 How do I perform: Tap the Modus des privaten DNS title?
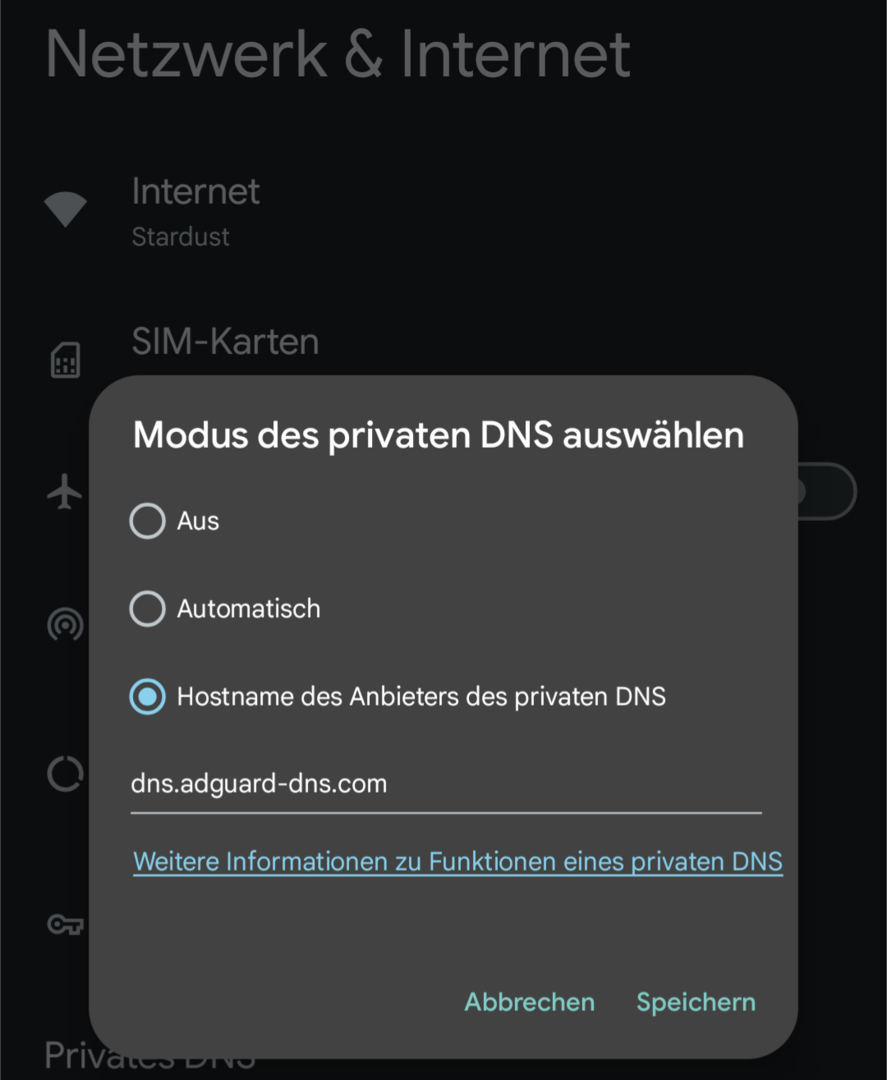point(438,436)
